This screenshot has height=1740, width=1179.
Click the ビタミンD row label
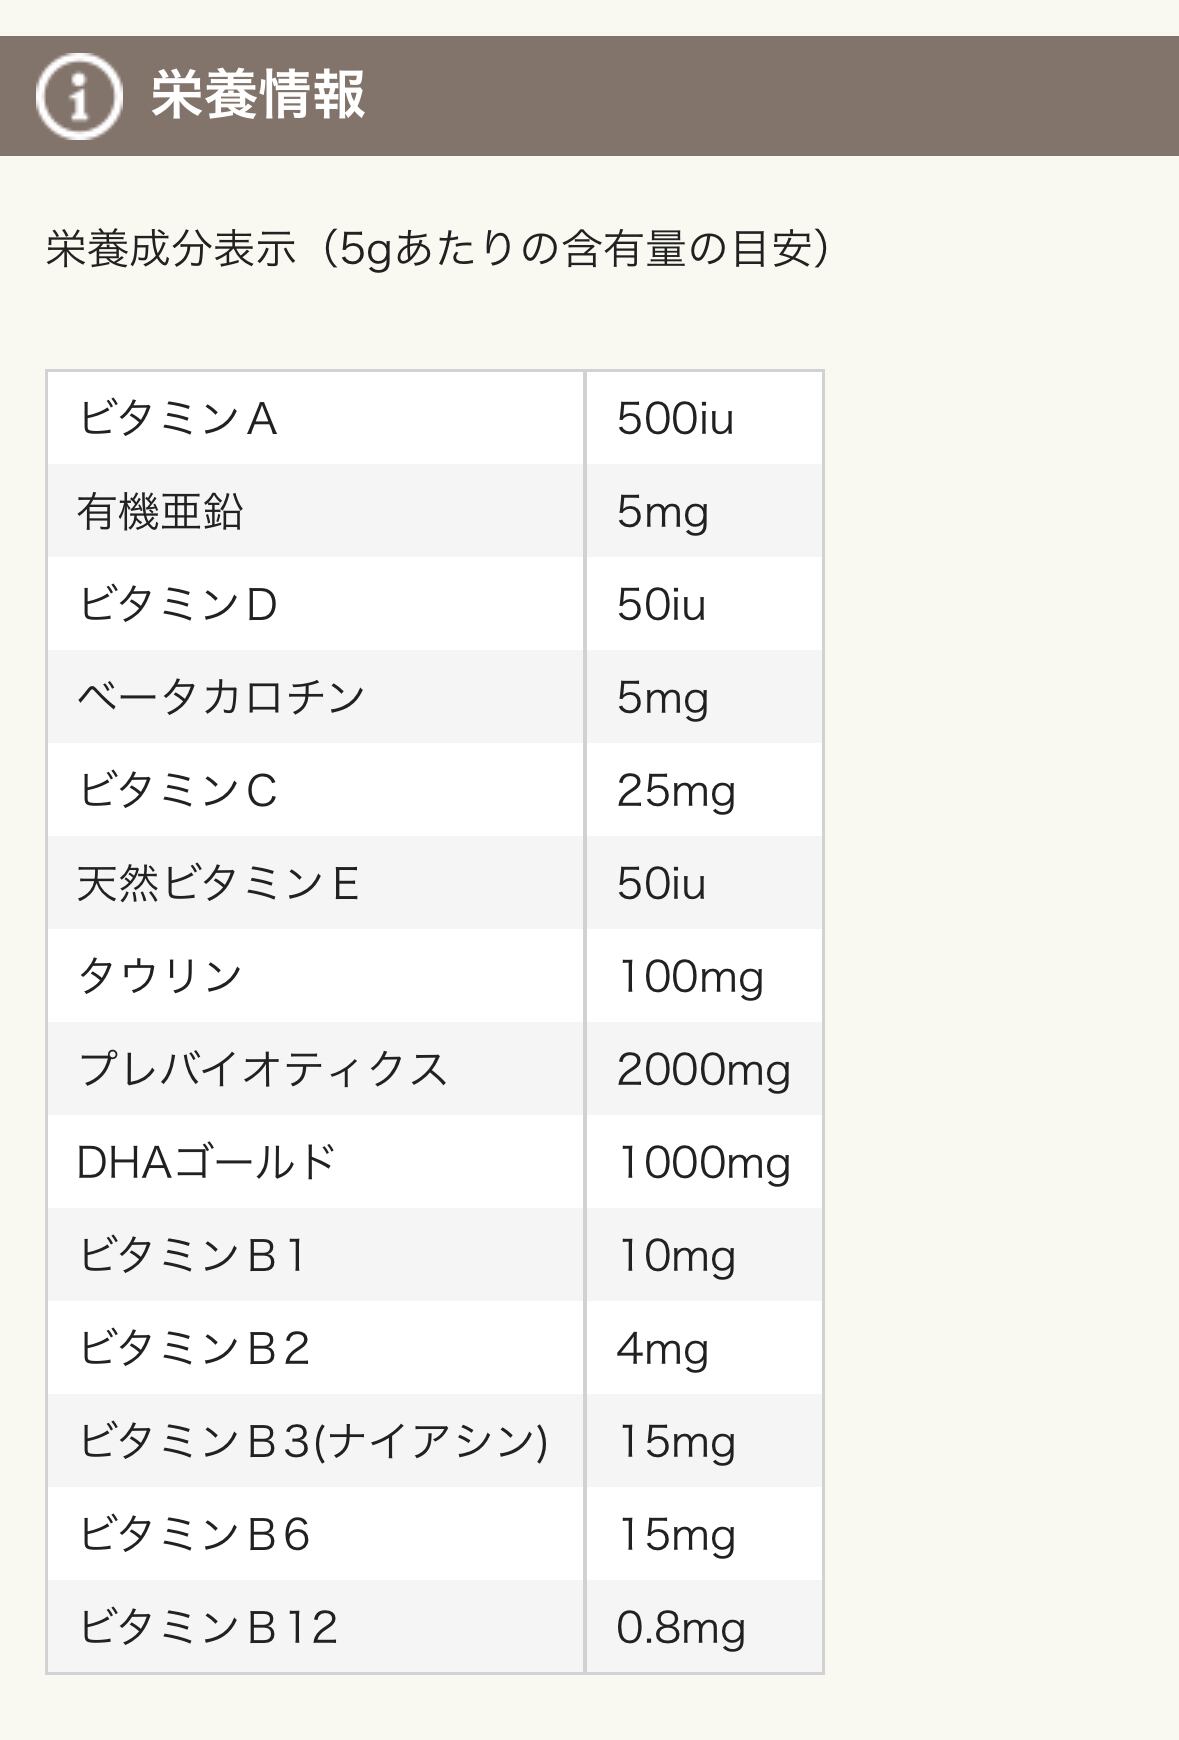[x=178, y=604]
